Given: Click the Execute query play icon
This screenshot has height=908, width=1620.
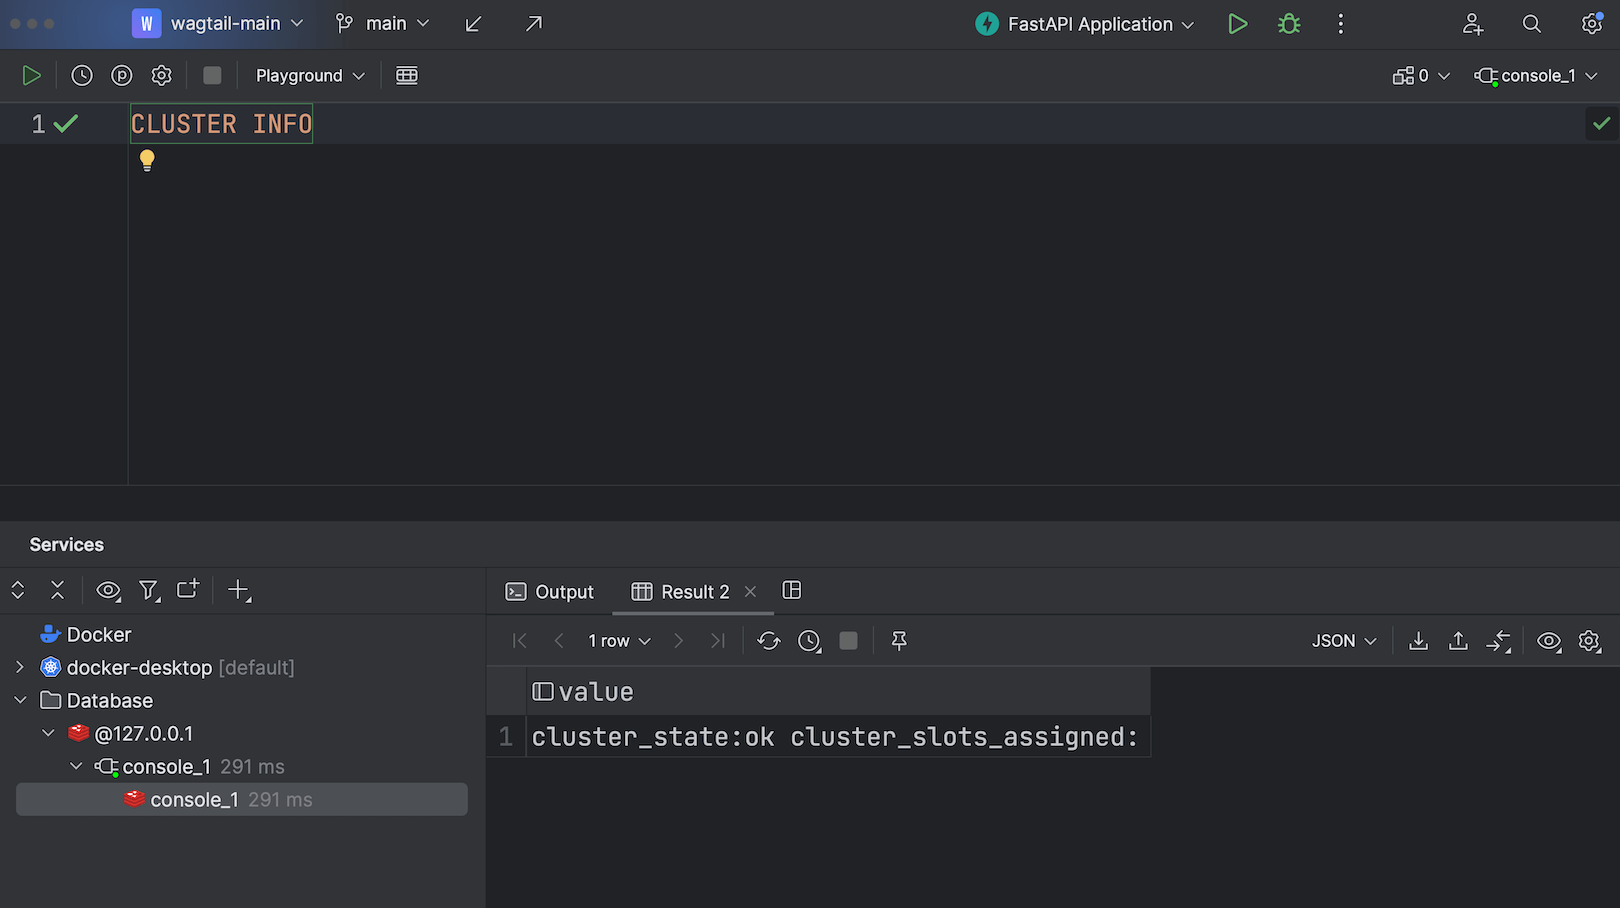Looking at the screenshot, I should (31, 76).
